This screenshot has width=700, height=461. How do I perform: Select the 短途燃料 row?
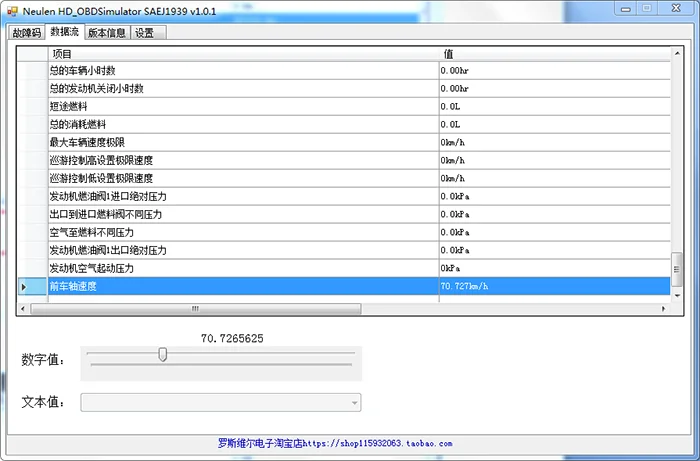pos(344,106)
